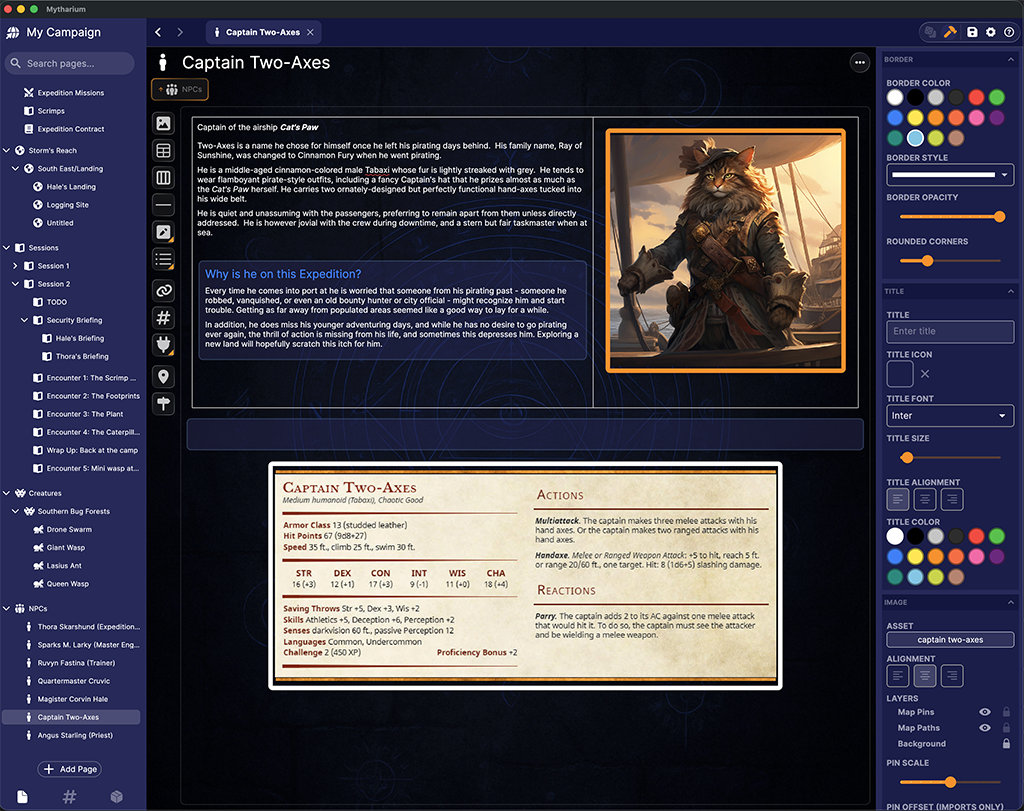Click the save icon in top toolbar
This screenshot has height=811, width=1024.
972,32
